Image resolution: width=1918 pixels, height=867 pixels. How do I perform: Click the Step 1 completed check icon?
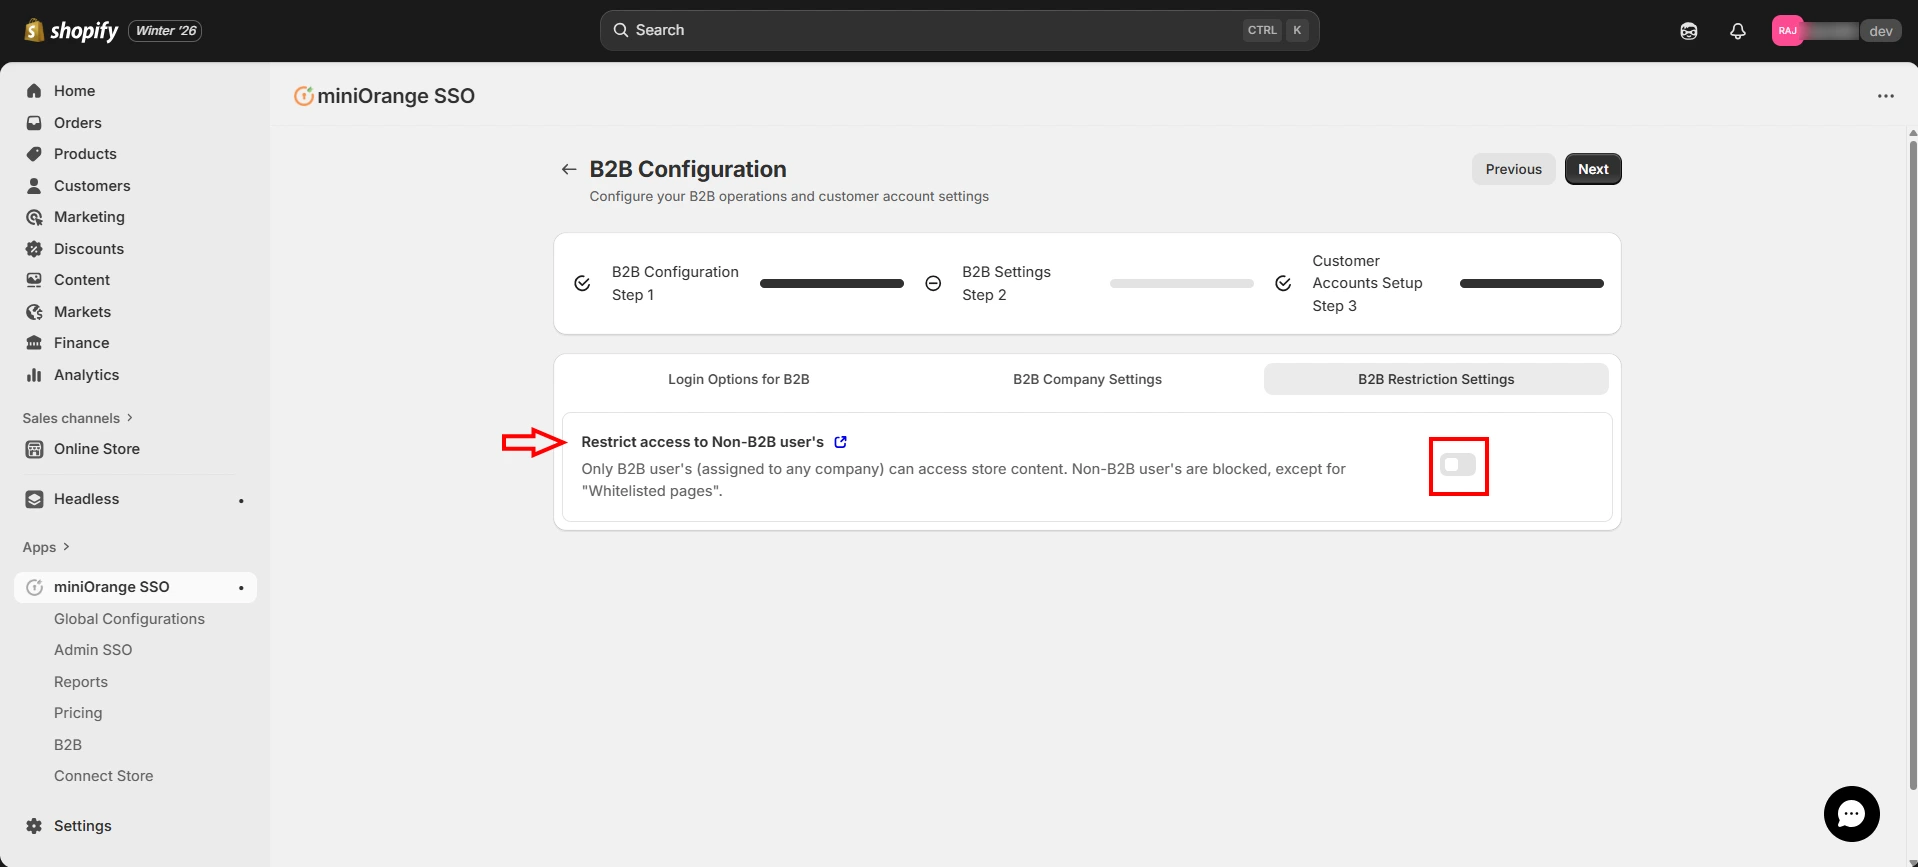[x=582, y=283]
